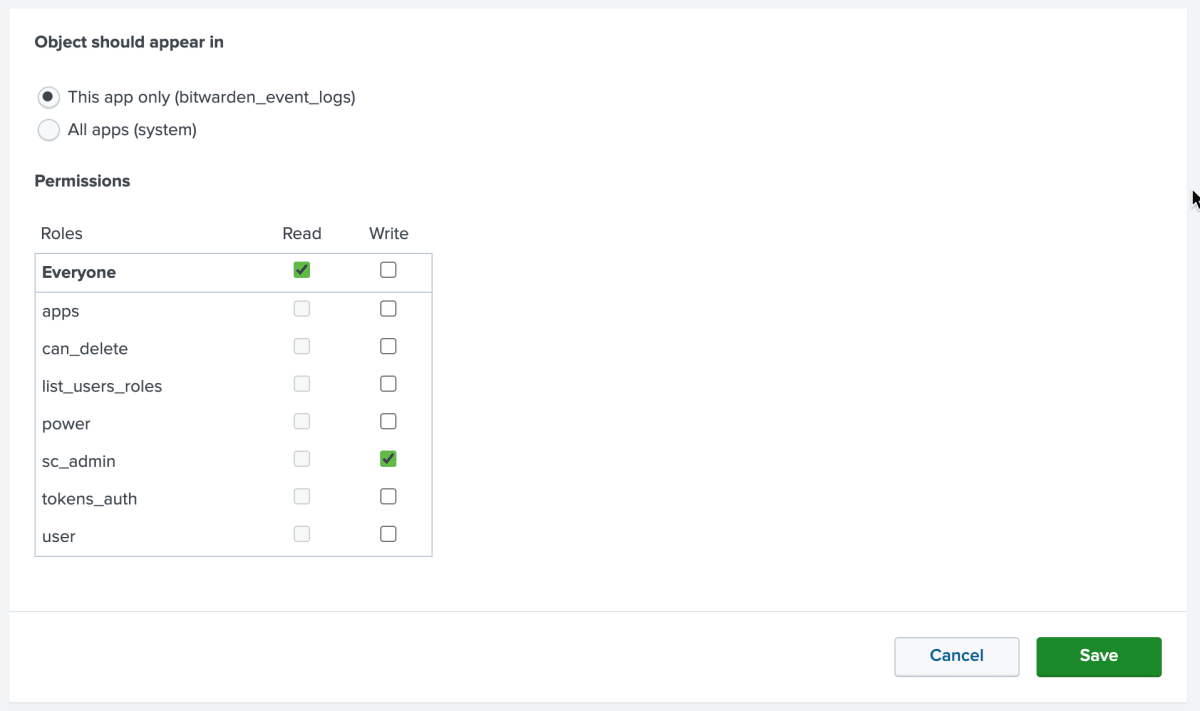This screenshot has width=1200, height=711.
Task: Click the sc_admin role name
Action: [79, 461]
